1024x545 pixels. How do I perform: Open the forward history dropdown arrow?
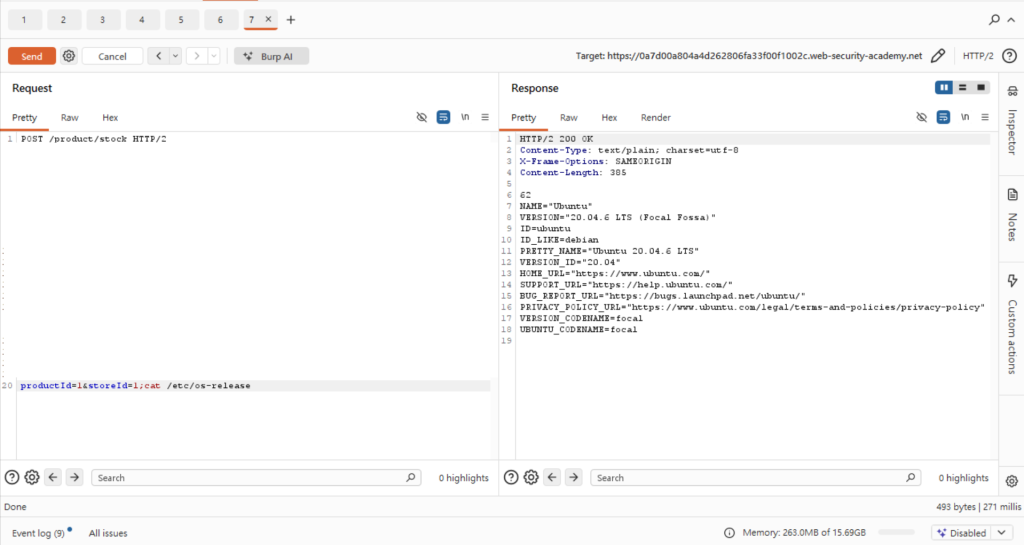tap(214, 56)
